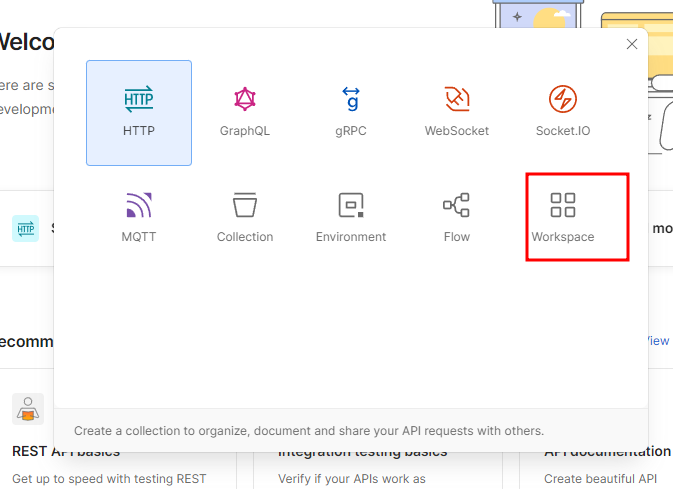Click 'Create beautiful API' text
673x489 pixels.
pos(600,479)
